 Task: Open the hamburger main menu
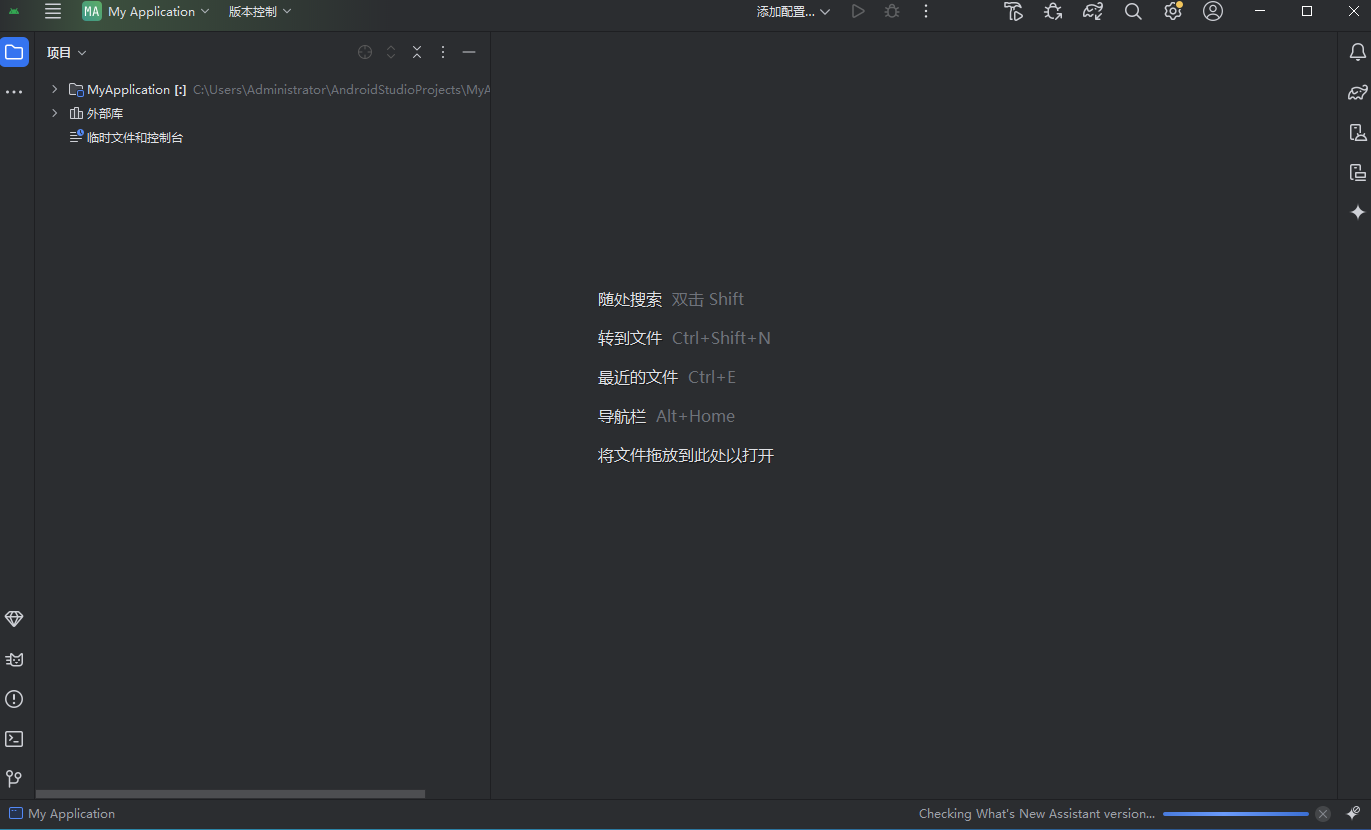53,12
